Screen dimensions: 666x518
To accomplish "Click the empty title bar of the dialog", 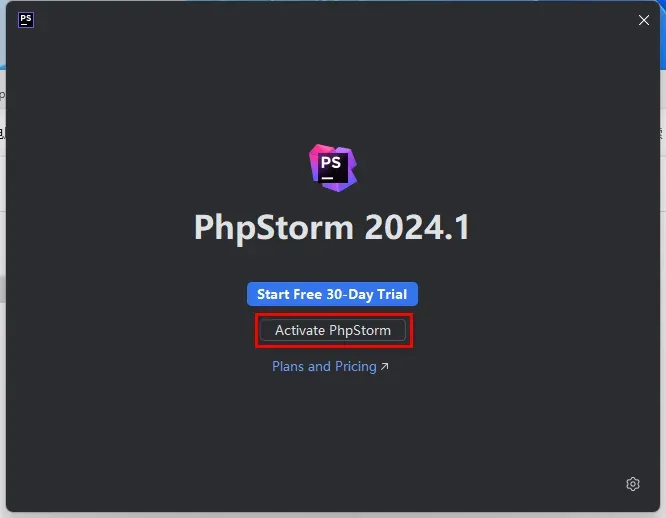I will (331, 20).
